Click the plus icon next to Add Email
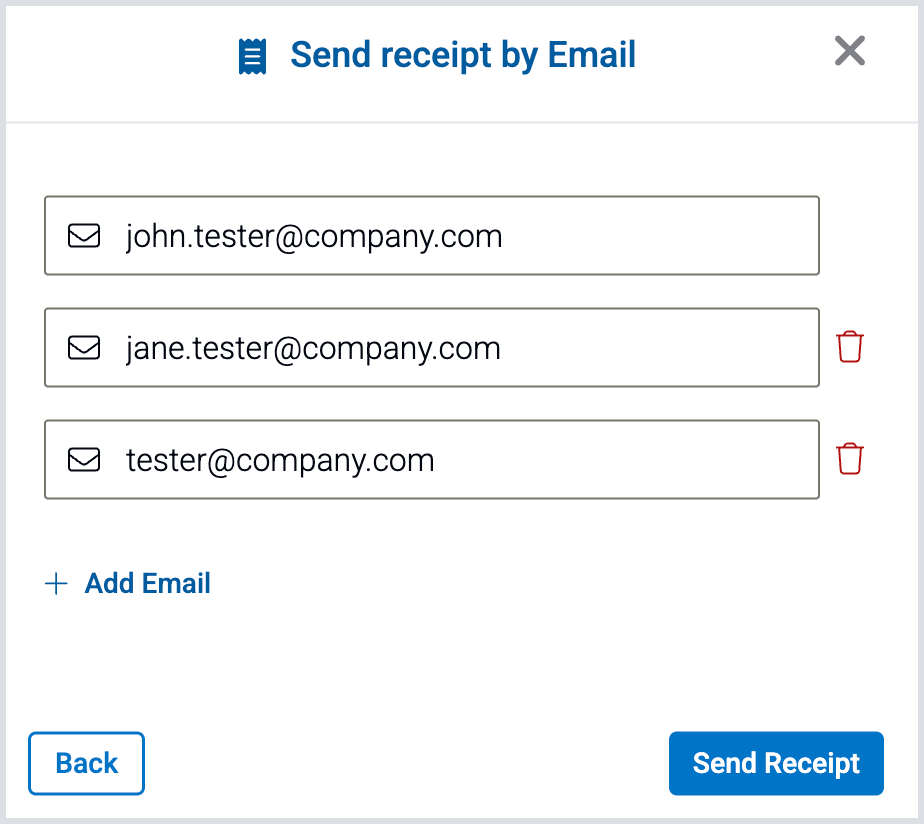924x824 pixels. pyautogui.click(x=57, y=584)
